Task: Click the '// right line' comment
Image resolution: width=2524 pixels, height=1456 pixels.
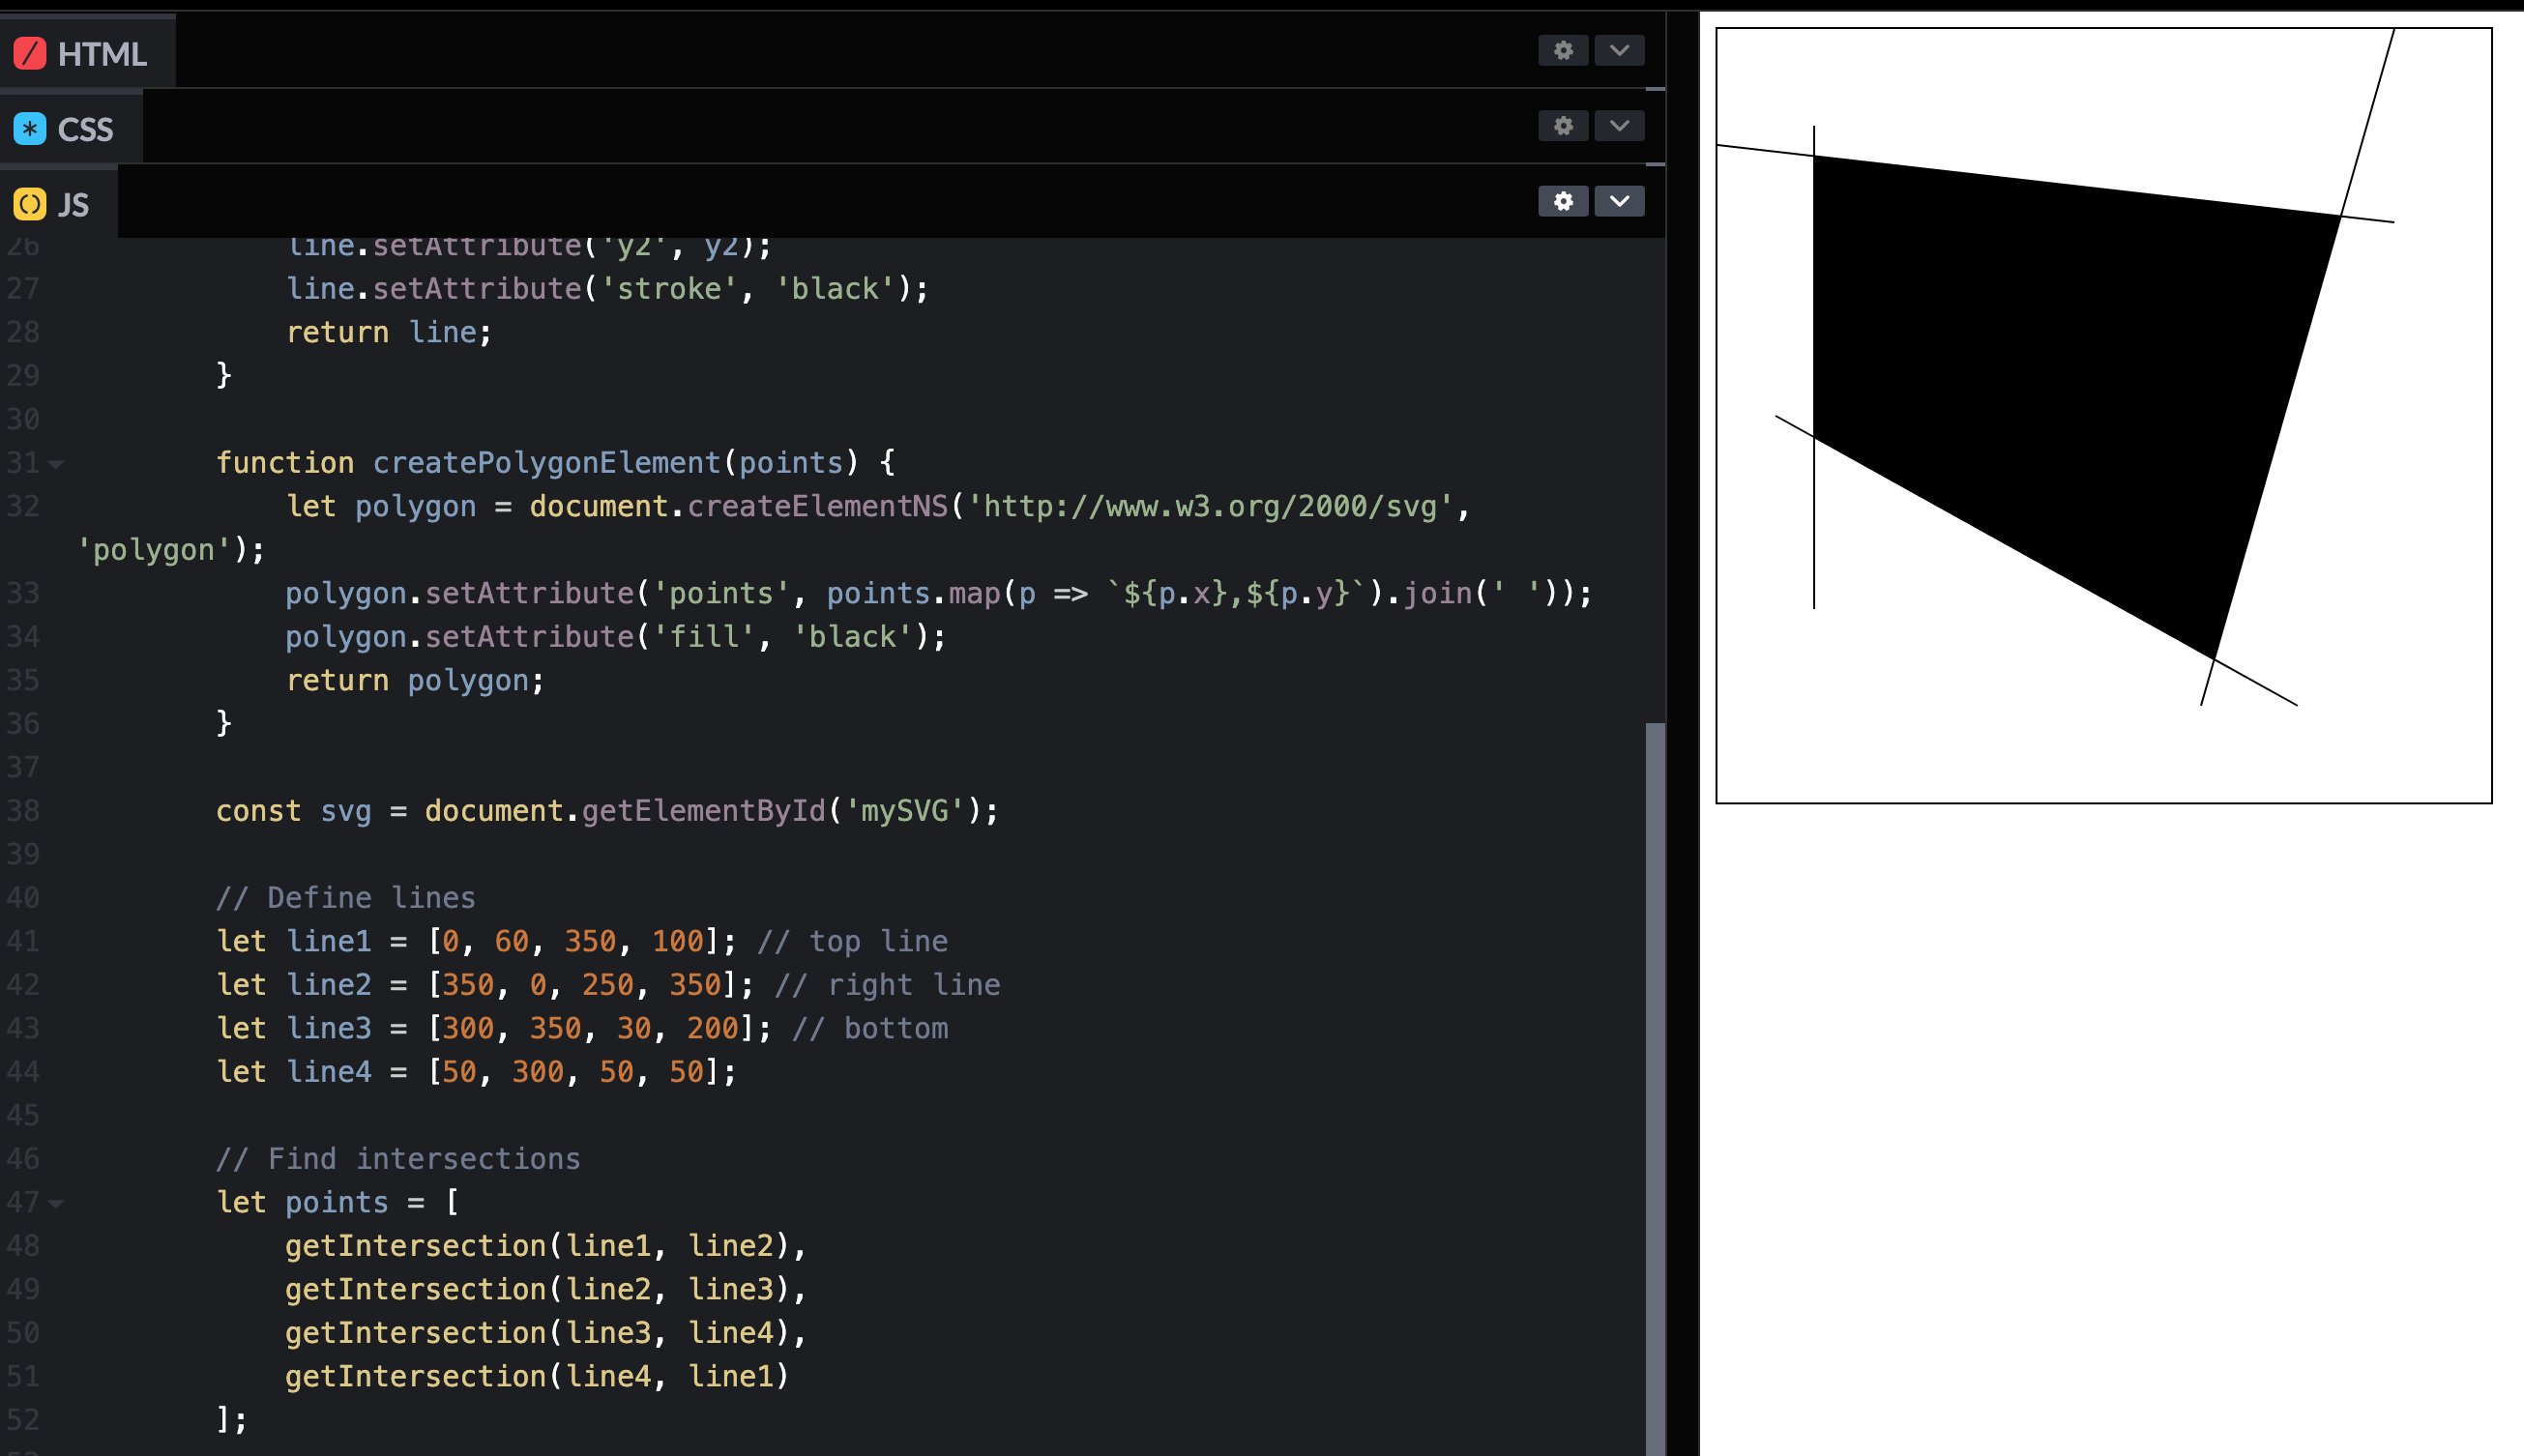Action: coord(888,985)
